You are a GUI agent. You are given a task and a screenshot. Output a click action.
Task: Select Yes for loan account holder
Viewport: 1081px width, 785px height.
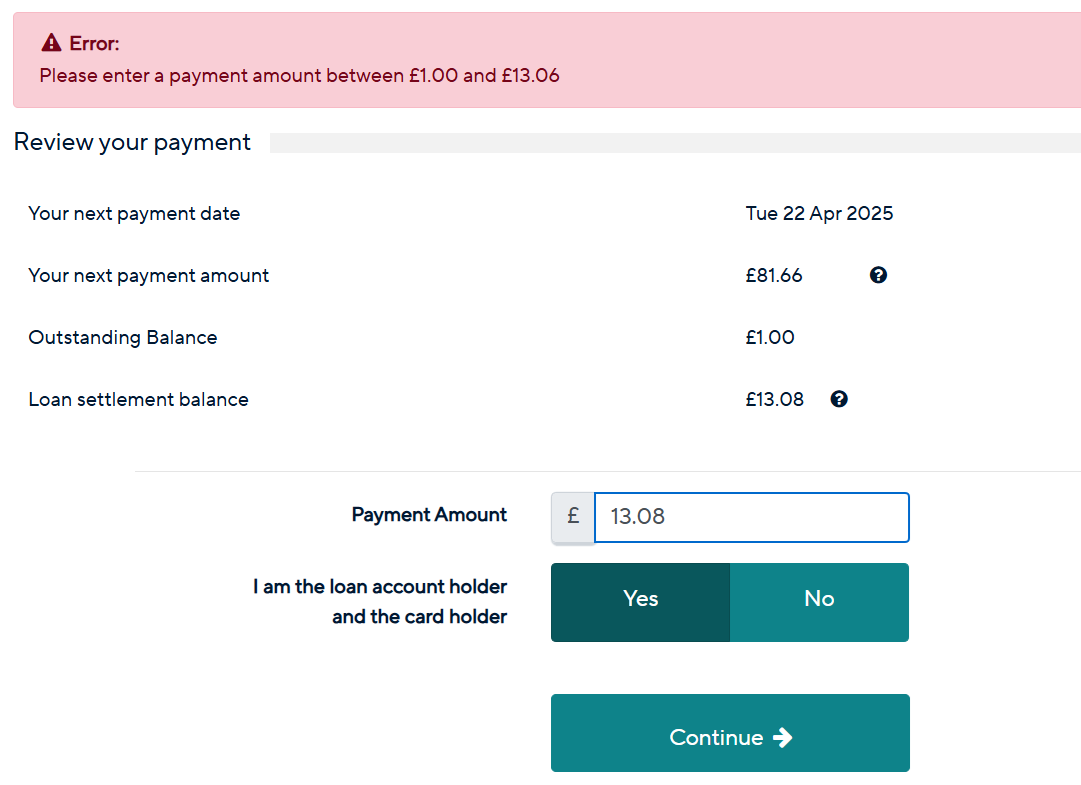pos(640,602)
